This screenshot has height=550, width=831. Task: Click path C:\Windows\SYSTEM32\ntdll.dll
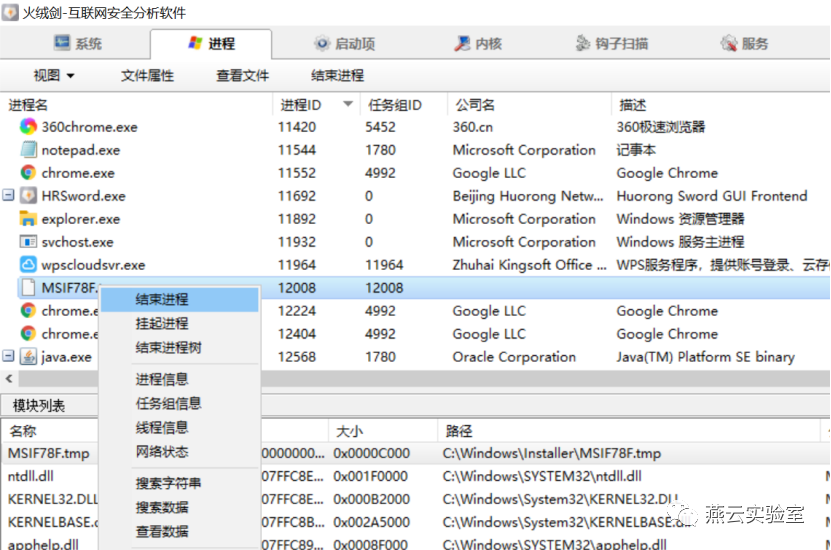(x=542, y=476)
